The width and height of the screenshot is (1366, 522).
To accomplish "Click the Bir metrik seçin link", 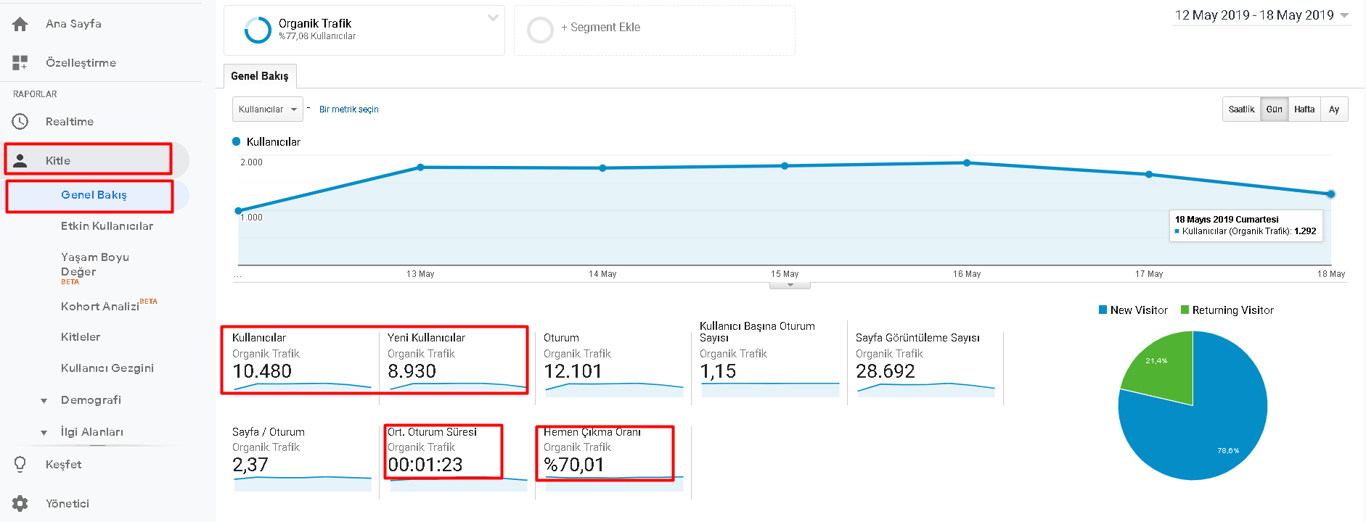I will point(349,109).
